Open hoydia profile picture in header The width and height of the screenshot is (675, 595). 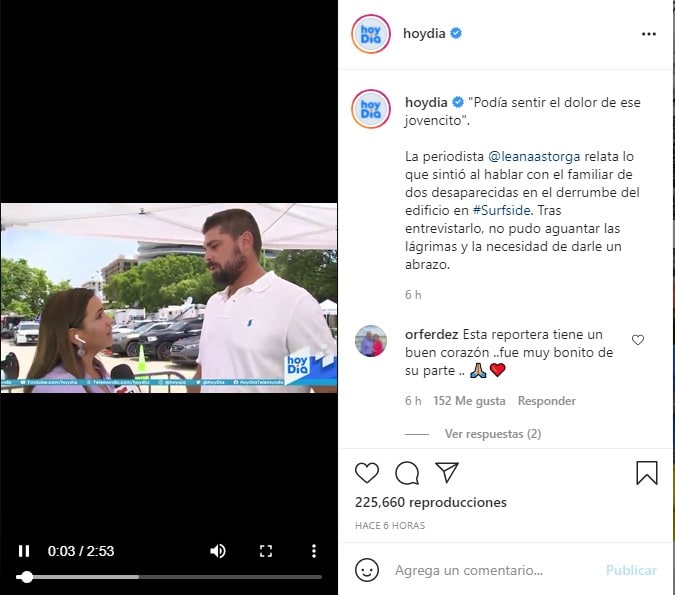coord(371,34)
